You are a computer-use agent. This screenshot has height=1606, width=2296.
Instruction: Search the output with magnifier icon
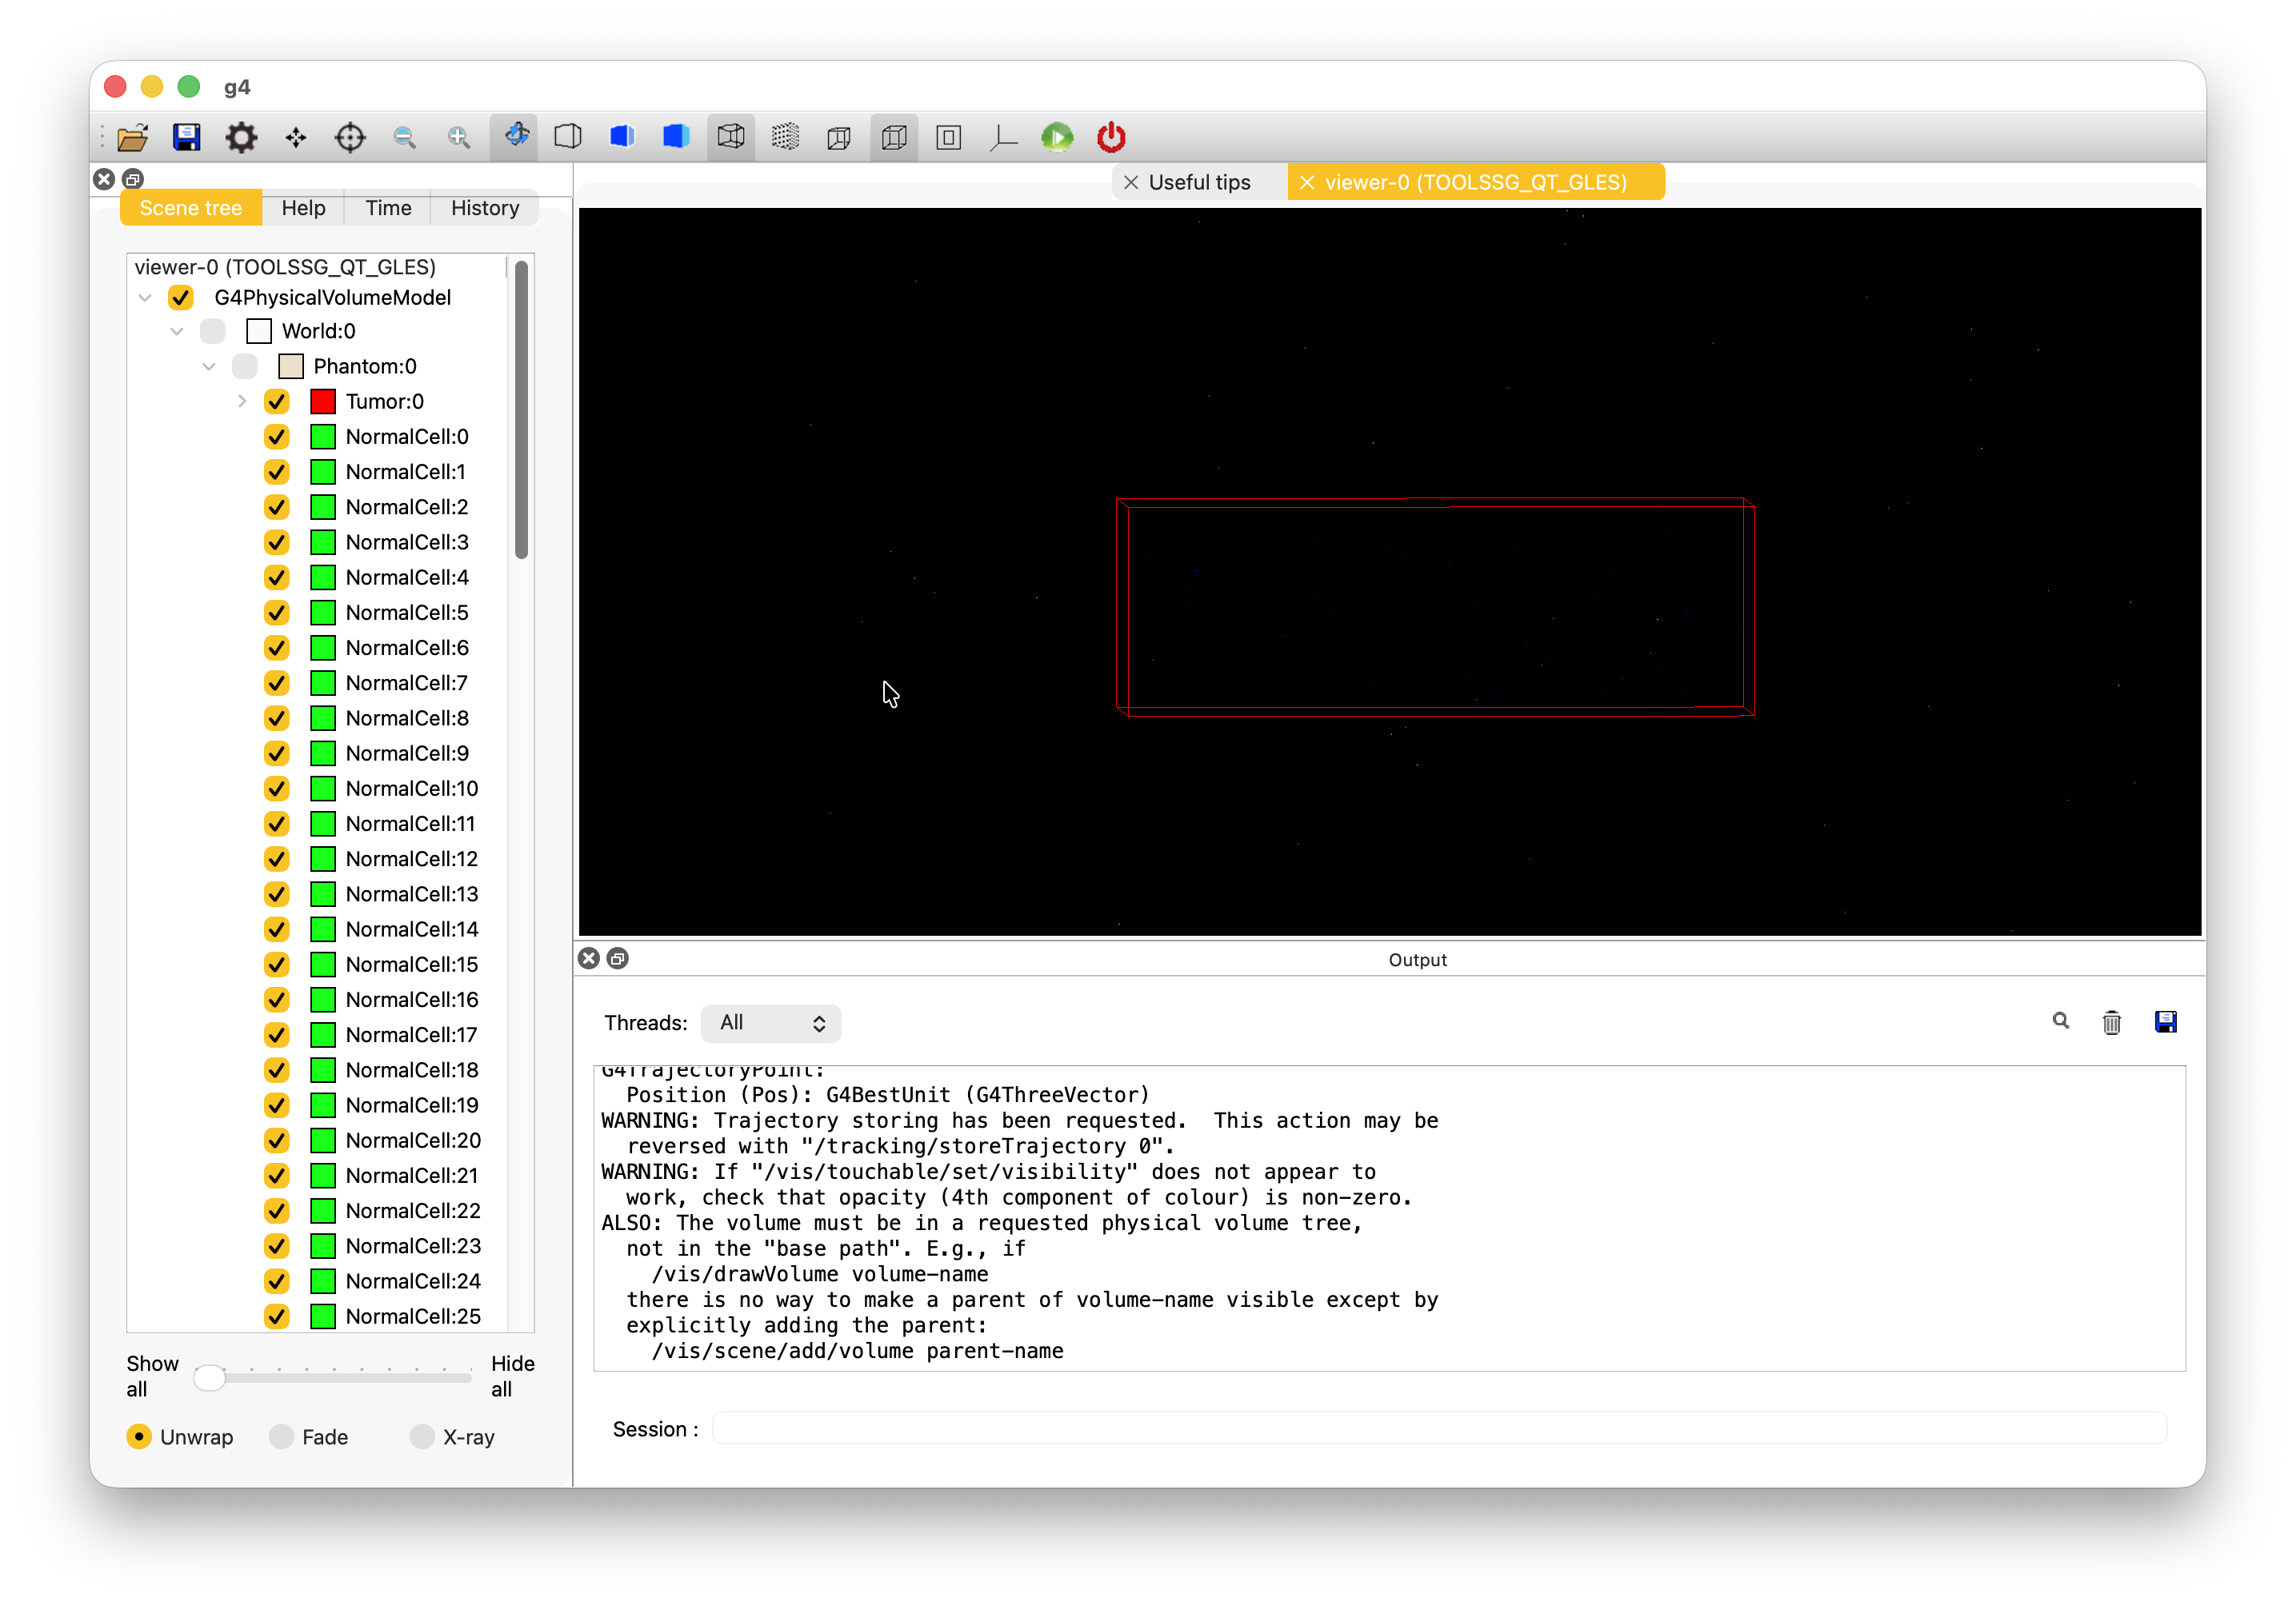(x=2061, y=1021)
